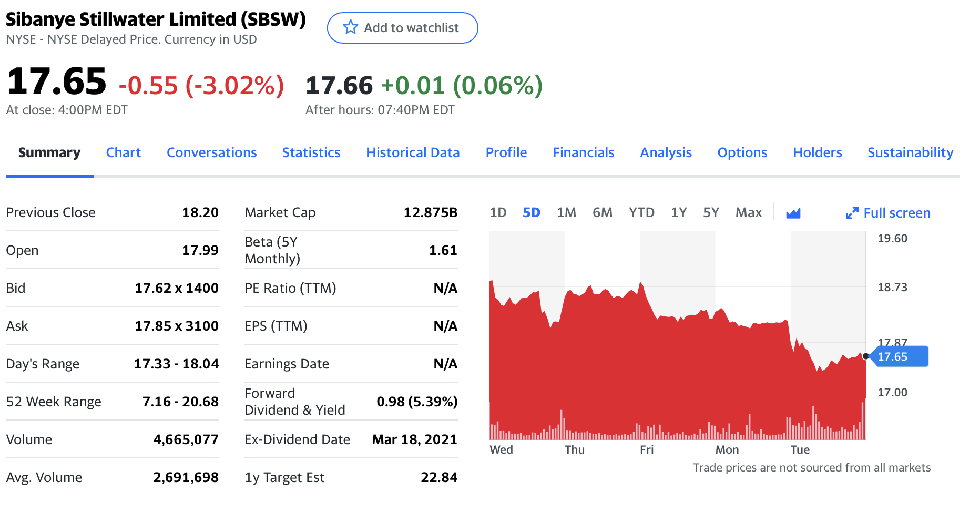This screenshot has width=960, height=513.
Task: Open the Historical Data tab
Action: 413,152
